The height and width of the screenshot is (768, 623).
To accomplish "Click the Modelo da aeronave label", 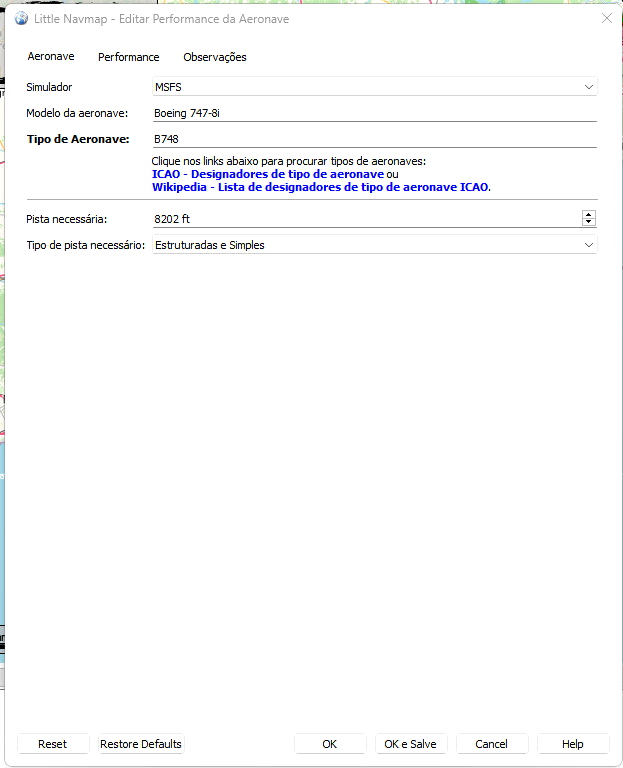I will (x=77, y=113).
